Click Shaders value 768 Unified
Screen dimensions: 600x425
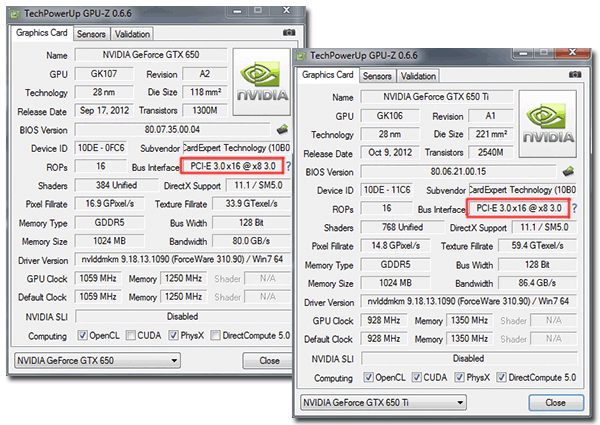(x=402, y=227)
